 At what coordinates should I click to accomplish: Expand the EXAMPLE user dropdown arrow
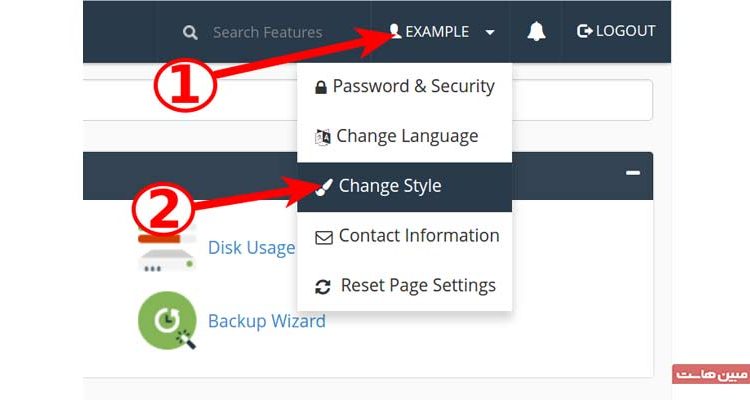pos(490,32)
